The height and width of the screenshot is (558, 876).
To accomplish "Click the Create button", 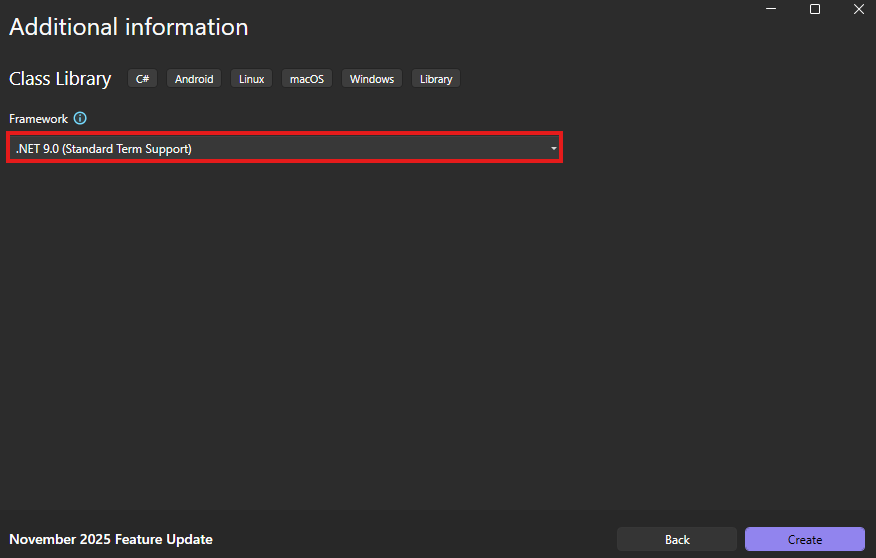I will coord(804,539).
